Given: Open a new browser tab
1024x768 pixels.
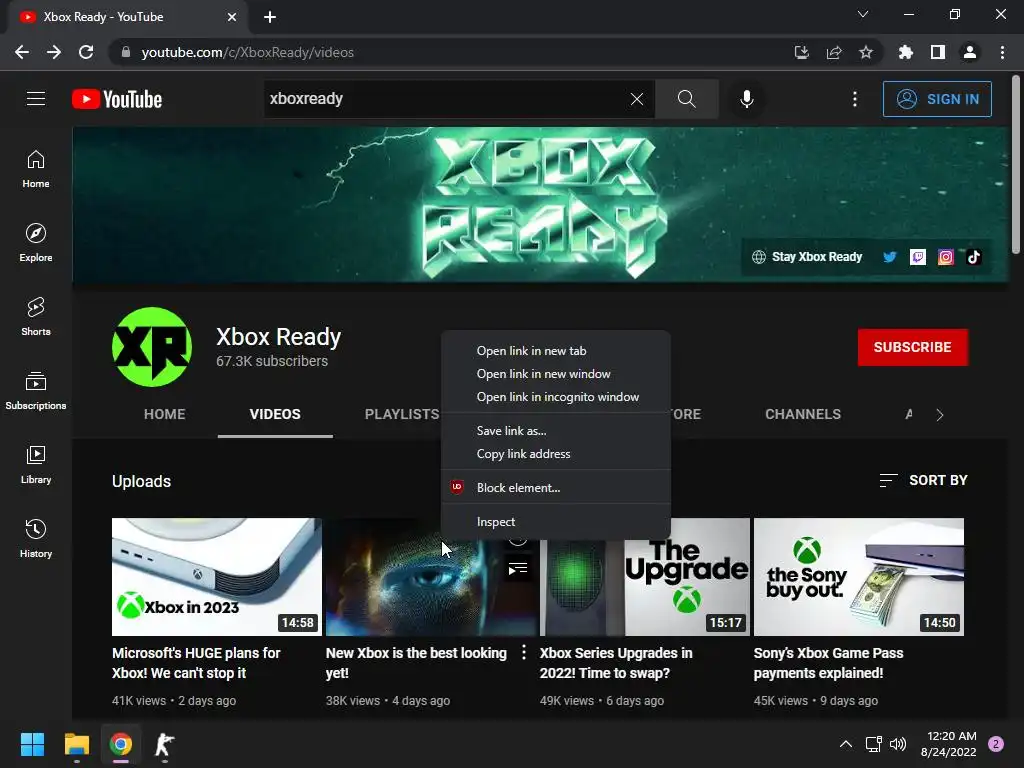Looking at the screenshot, I should click(x=270, y=17).
